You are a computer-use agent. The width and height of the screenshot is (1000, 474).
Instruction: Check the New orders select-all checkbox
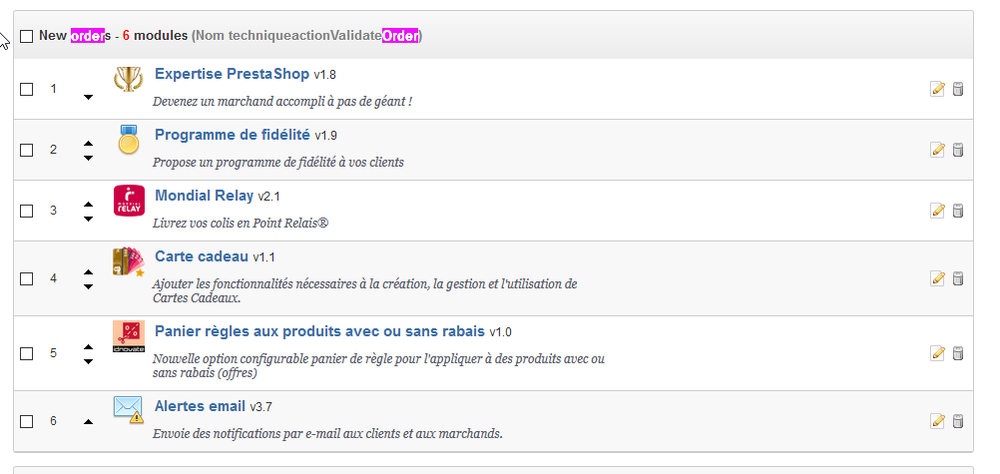(x=26, y=36)
